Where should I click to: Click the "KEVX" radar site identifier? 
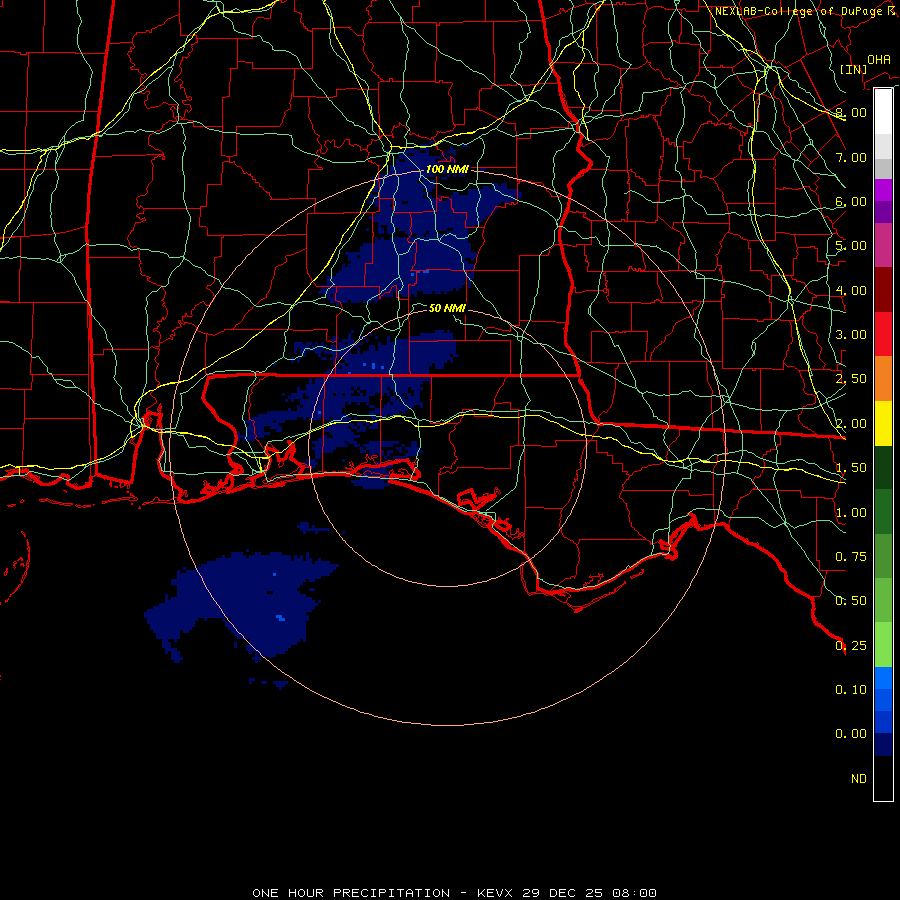click(x=495, y=893)
